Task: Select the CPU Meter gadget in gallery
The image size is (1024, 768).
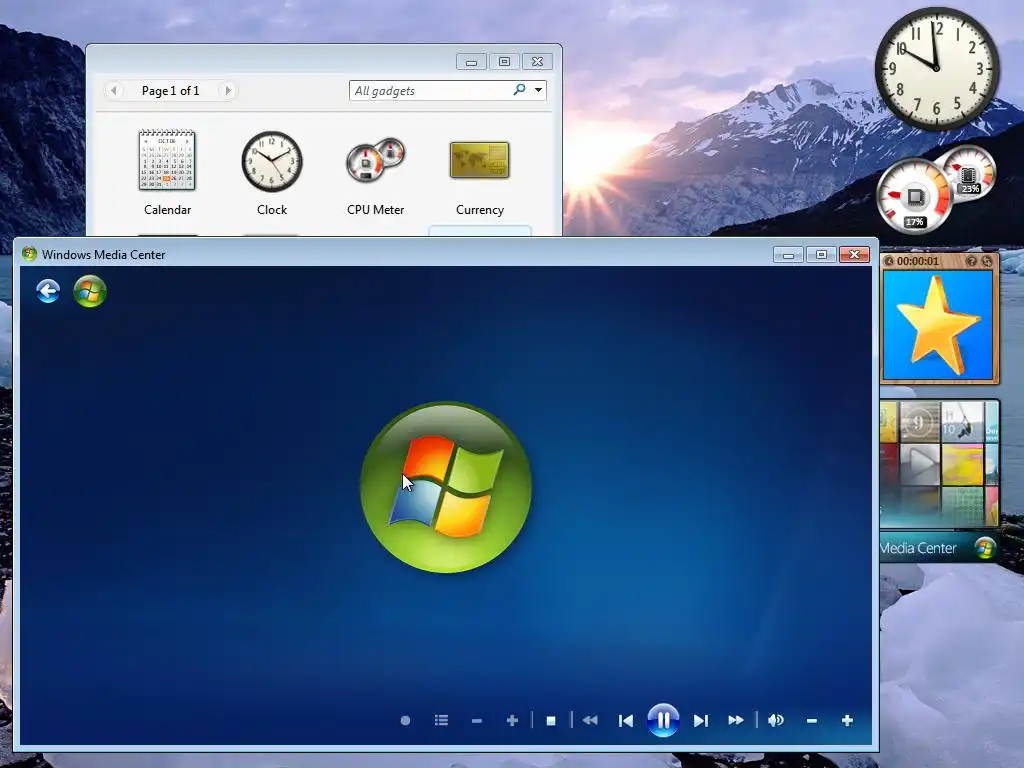Action: (376, 173)
